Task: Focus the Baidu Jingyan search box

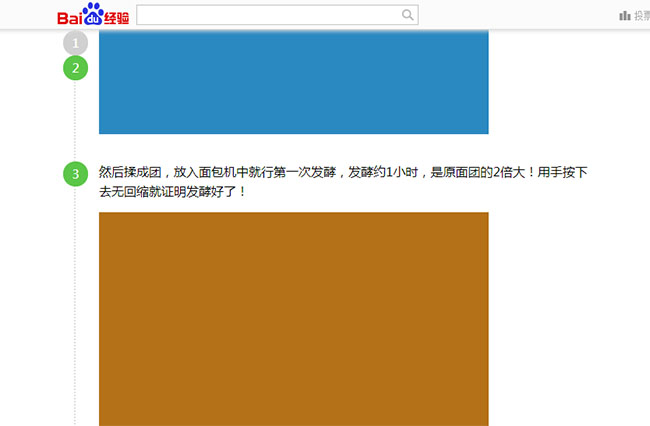Action: (268, 15)
